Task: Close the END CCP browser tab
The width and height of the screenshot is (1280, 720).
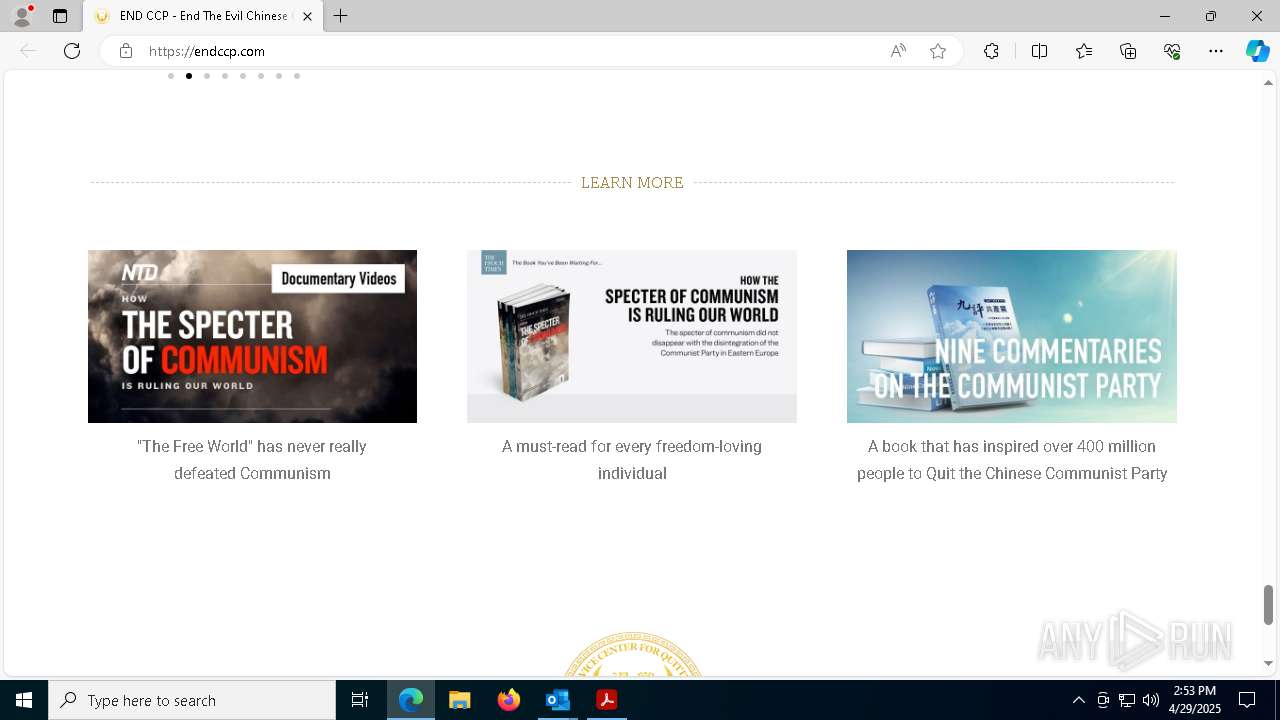Action: [307, 16]
